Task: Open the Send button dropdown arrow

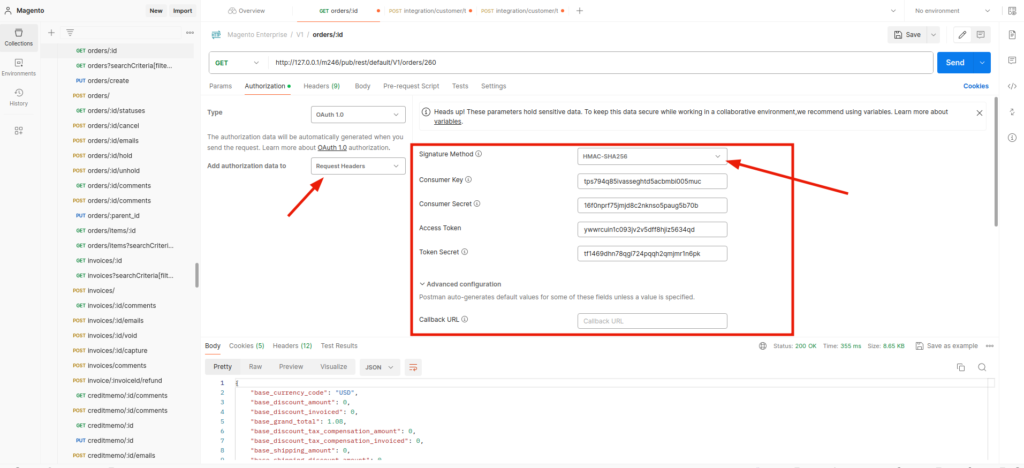Action: point(982,63)
